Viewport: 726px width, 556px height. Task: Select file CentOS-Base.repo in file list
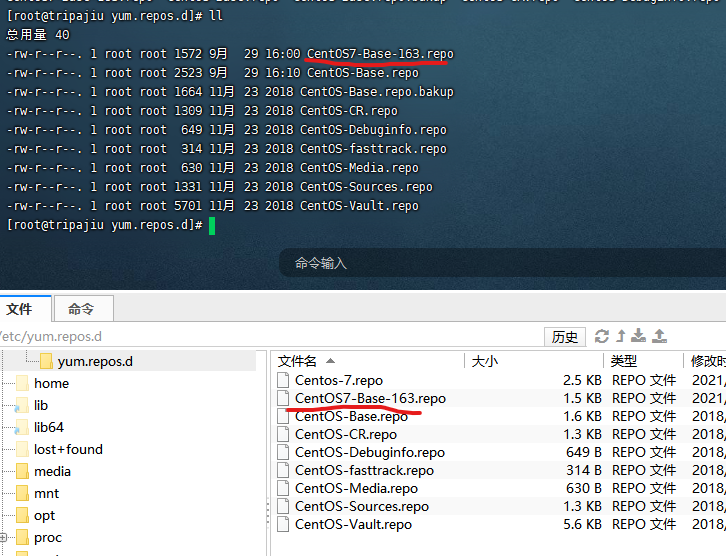pyautogui.click(x=351, y=417)
